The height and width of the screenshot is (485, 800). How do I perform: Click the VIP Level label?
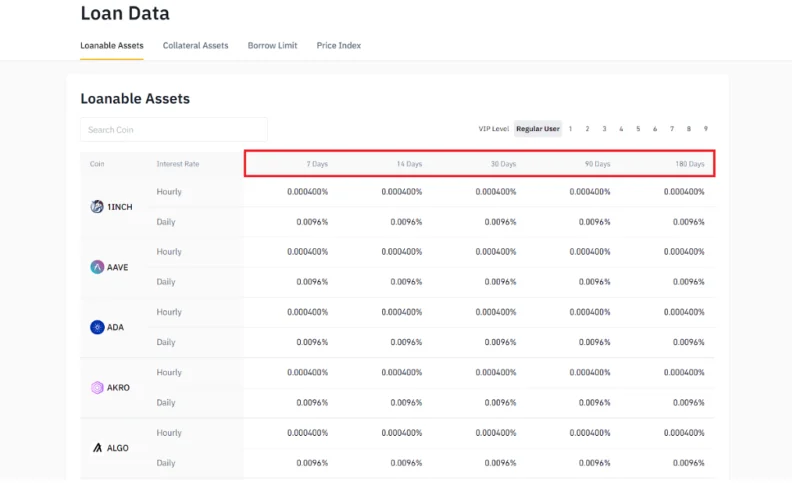[x=493, y=129]
